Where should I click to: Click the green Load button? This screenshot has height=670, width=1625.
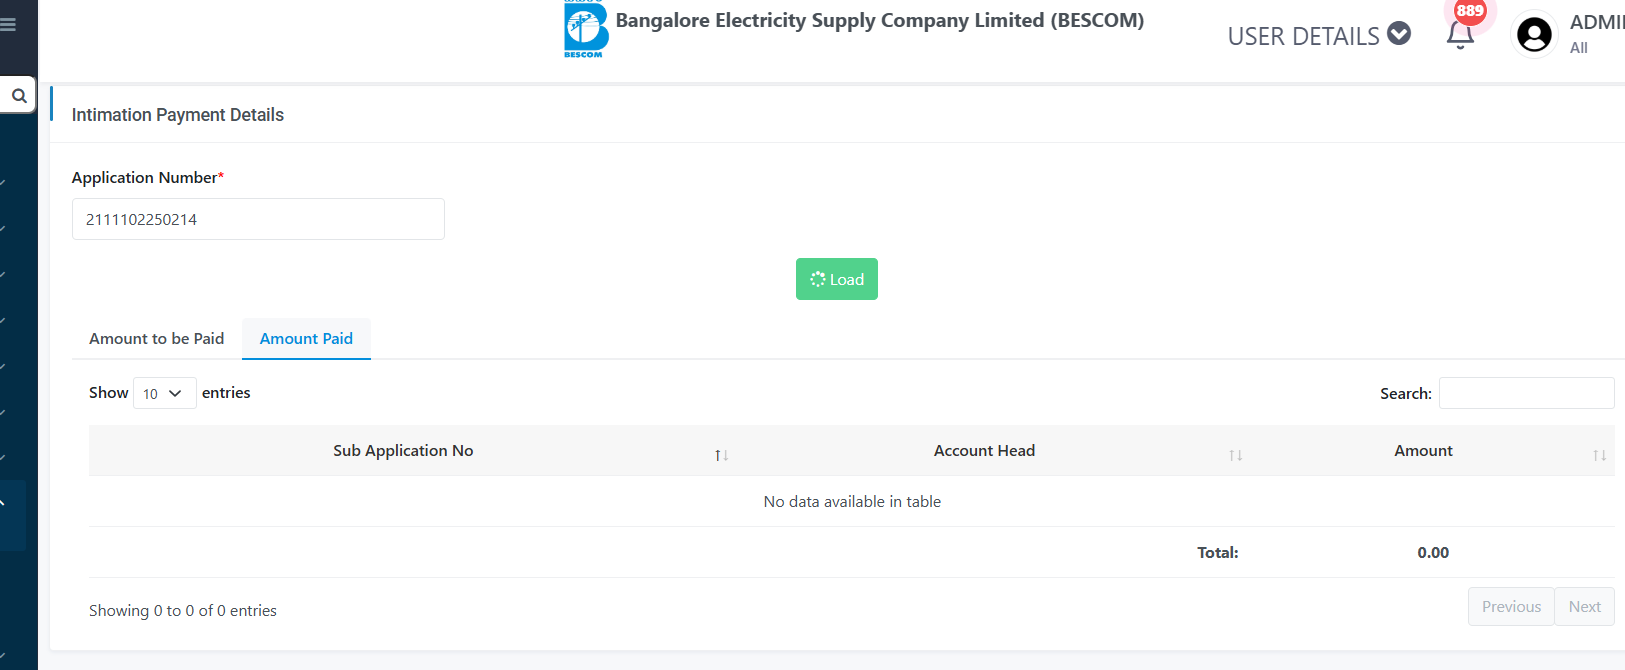pyautogui.click(x=837, y=279)
